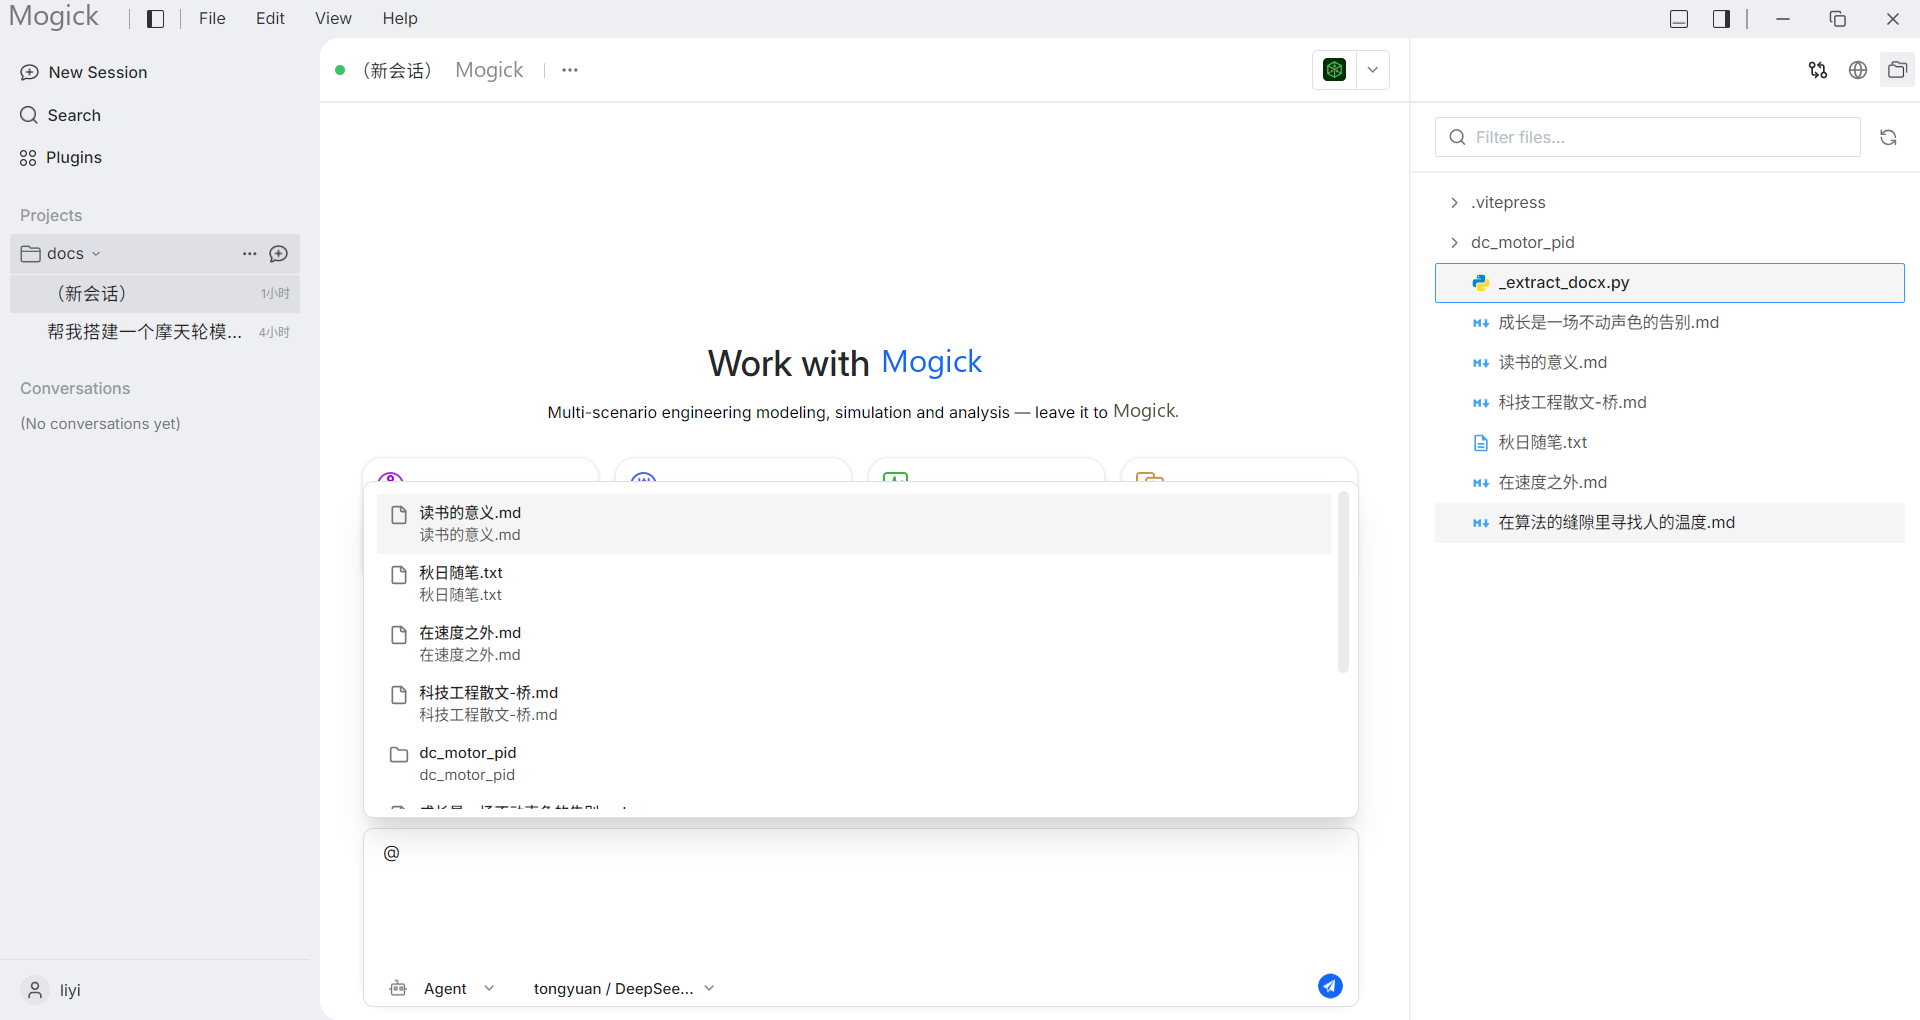The width and height of the screenshot is (1920, 1020).
Task: Open session header more options ellipsis
Action: (570, 70)
